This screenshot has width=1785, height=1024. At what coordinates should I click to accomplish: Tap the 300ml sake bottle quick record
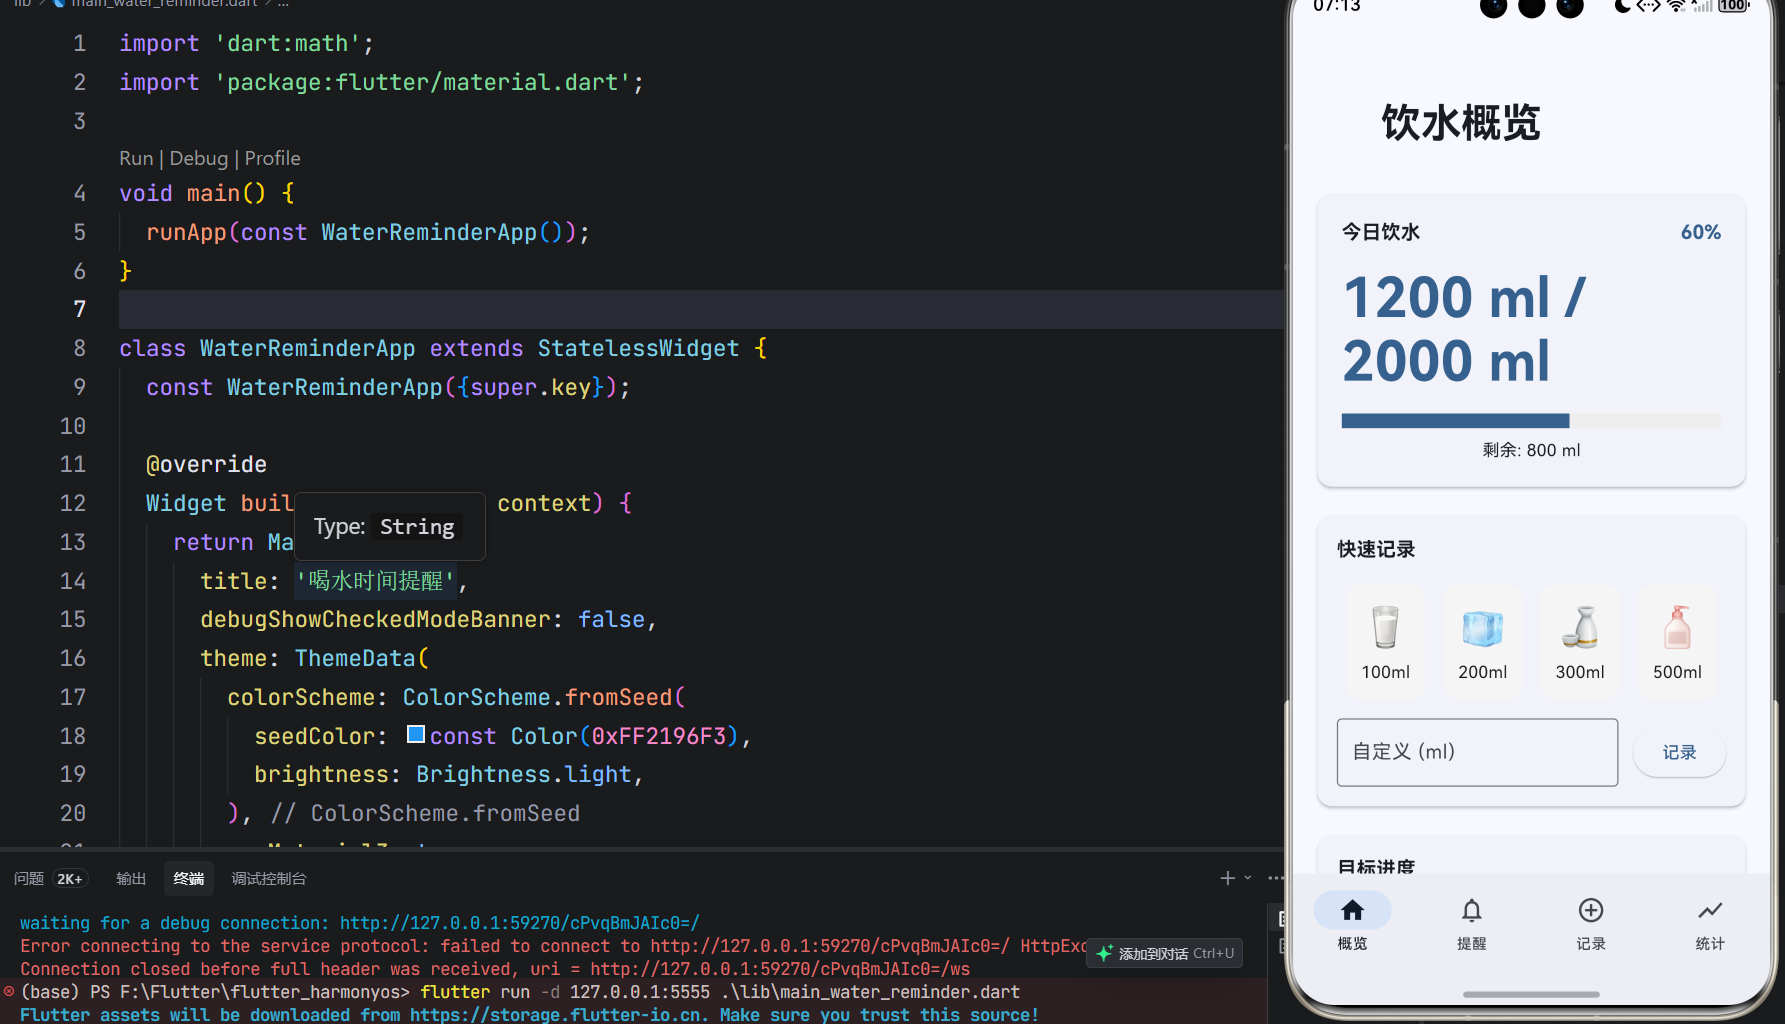pyautogui.click(x=1580, y=642)
